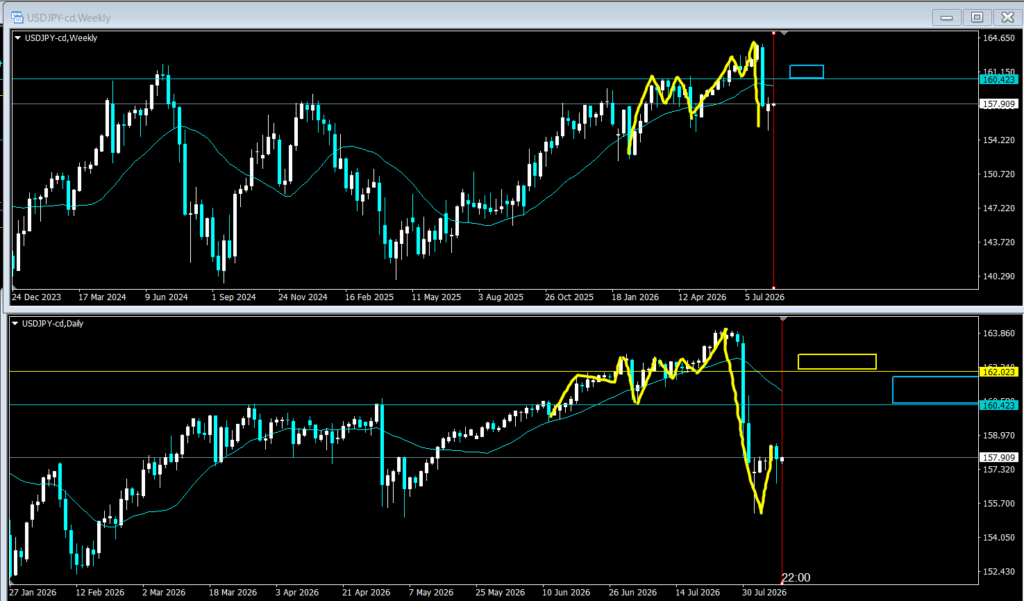Open the triangle menu beside USDJPY-cd,Weekly label
This screenshot has width=1024, height=601.
click(x=18, y=38)
